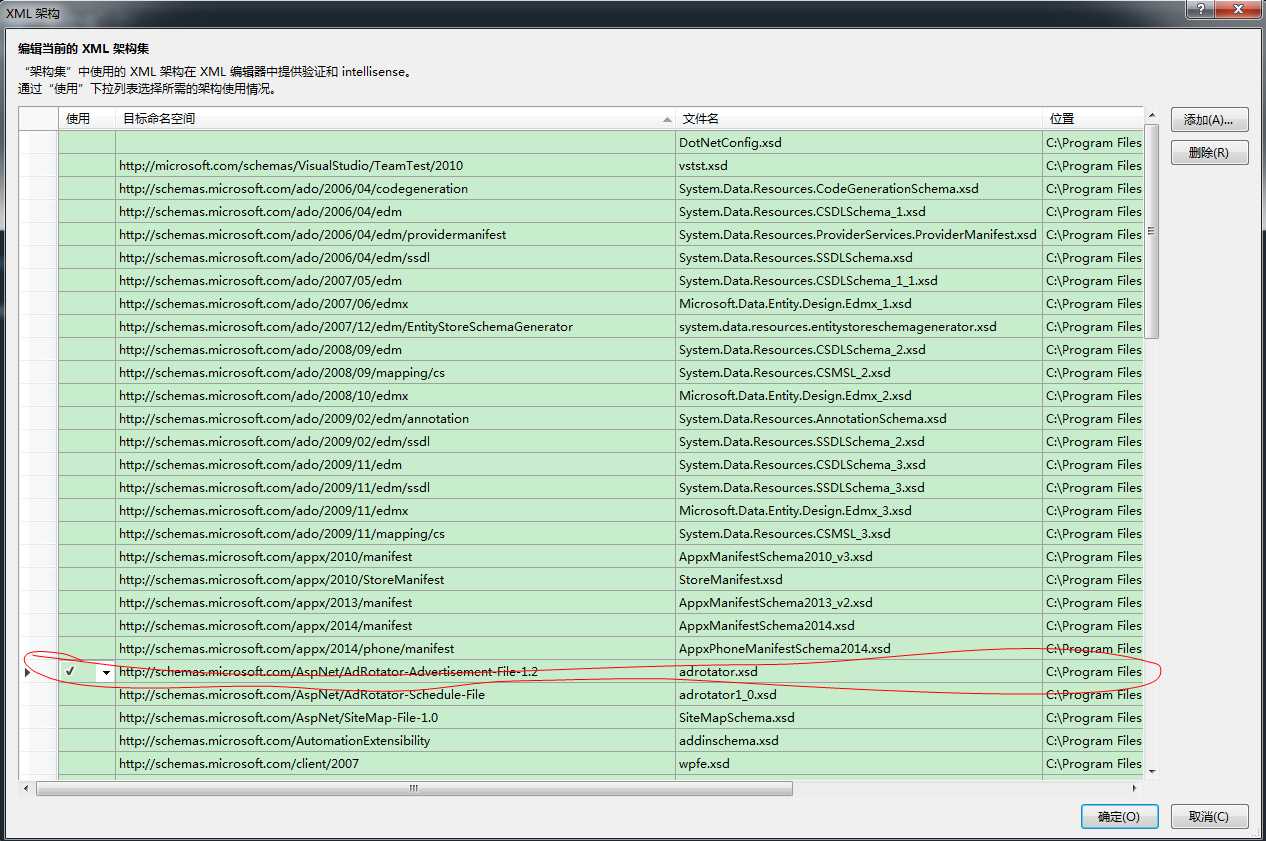Click the help question mark button in title bar
1266x841 pixels.
[x=1200, y=8]
